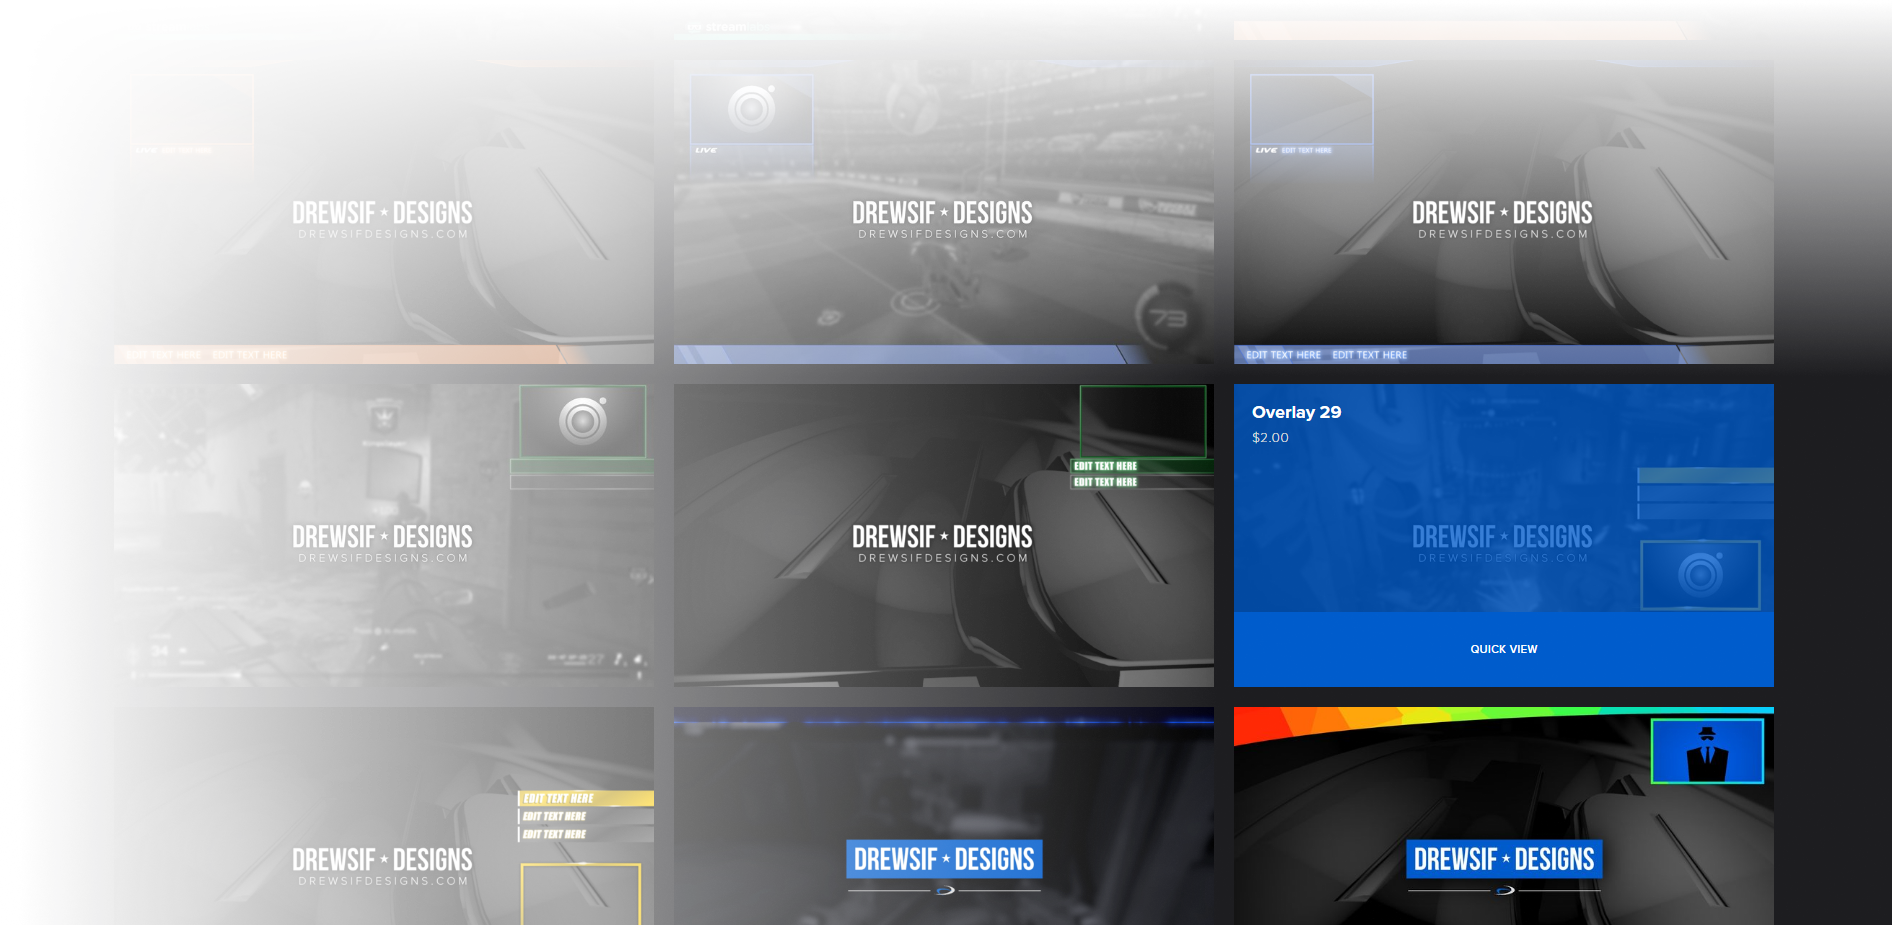
Task: Open the rainbow overlay with anonymous avatar
Action: 1504,816
